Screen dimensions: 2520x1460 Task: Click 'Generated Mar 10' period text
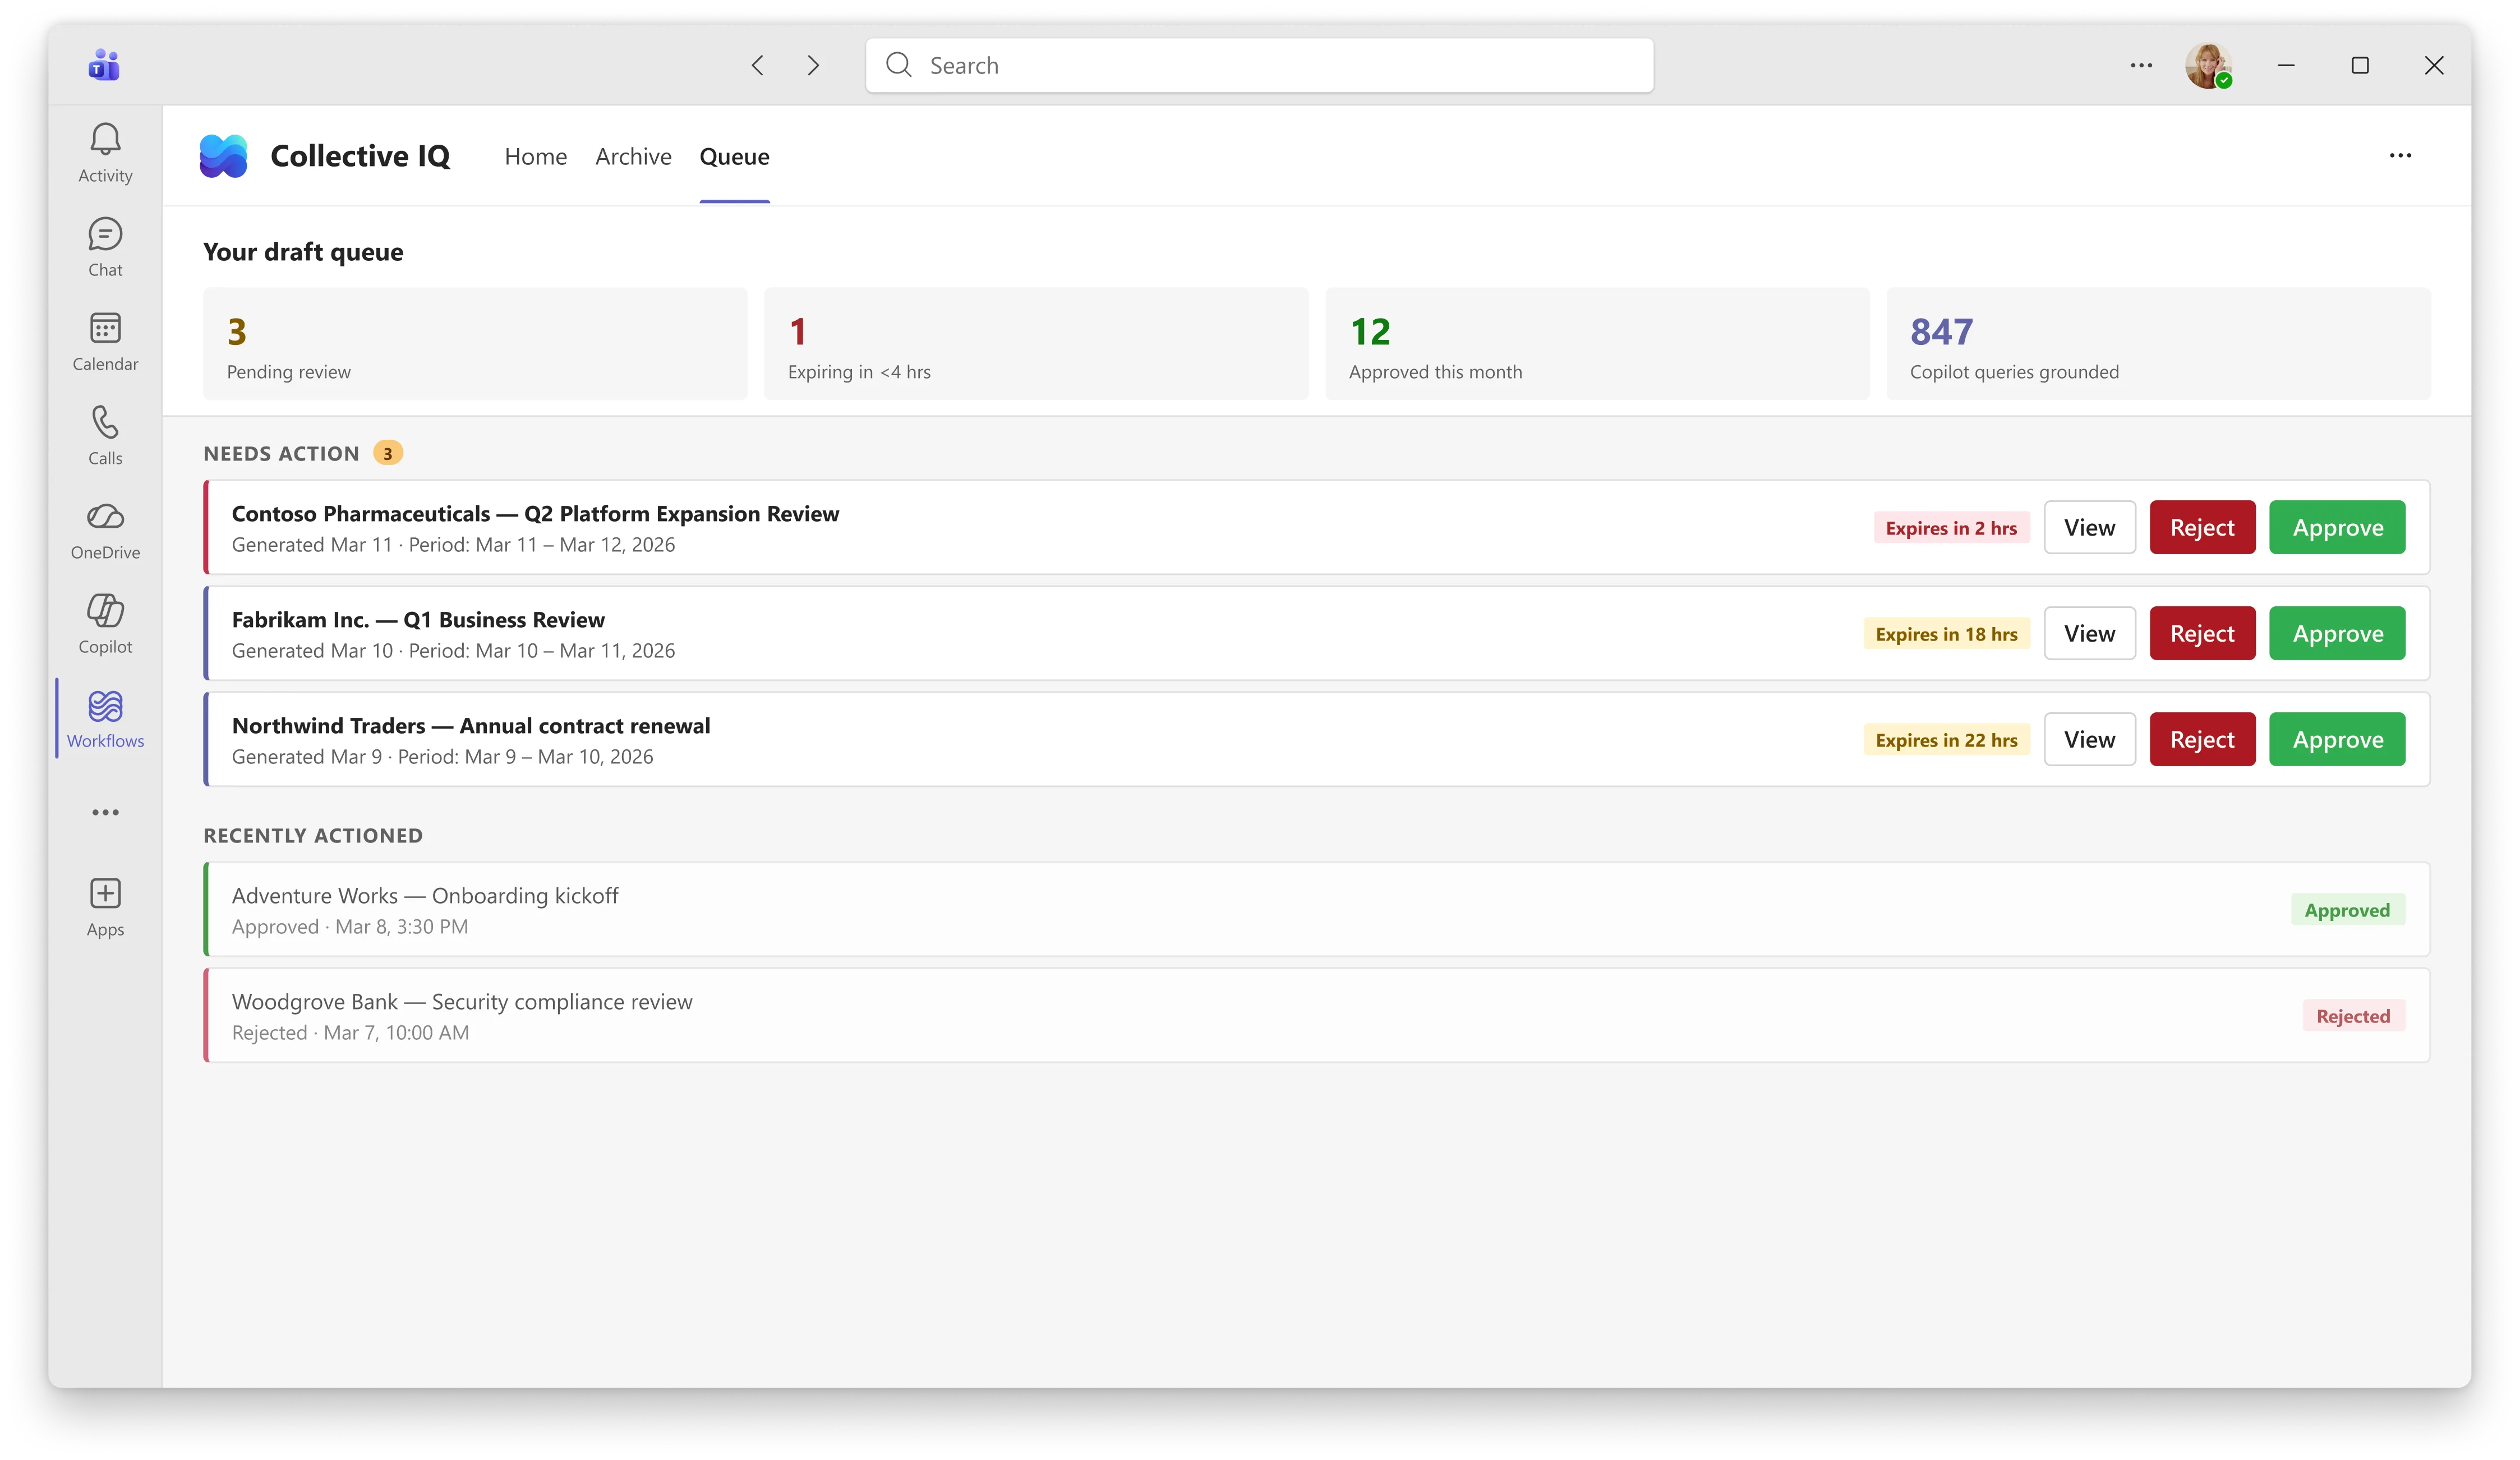453,651
